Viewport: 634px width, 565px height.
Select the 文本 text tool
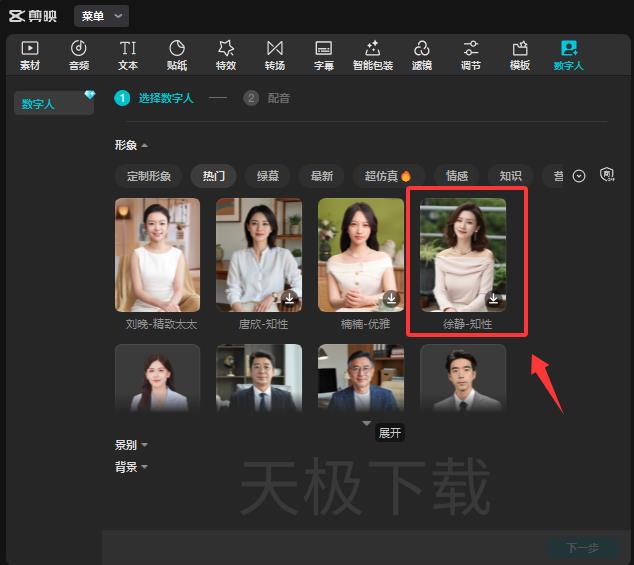128,54
